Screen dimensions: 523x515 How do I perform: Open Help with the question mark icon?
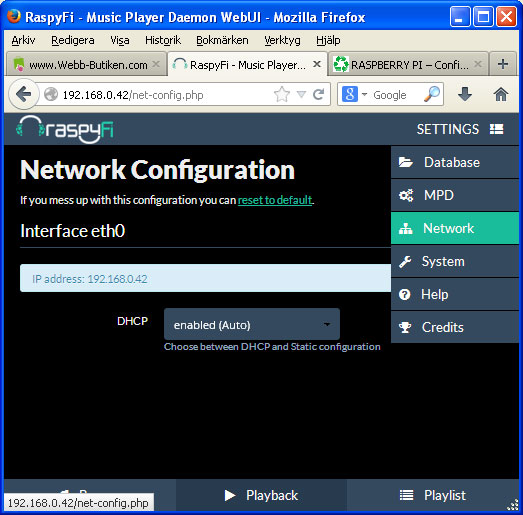coord(455,294)
